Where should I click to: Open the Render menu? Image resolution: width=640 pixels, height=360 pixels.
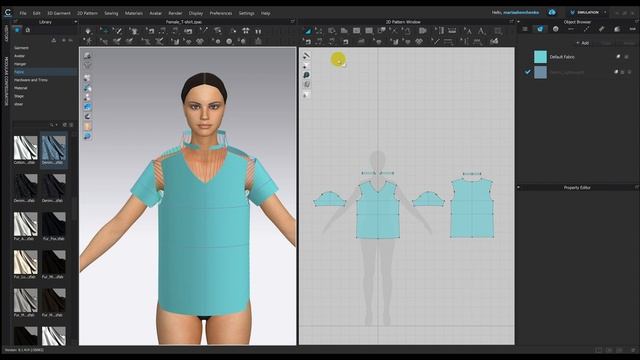pos(175,13)
